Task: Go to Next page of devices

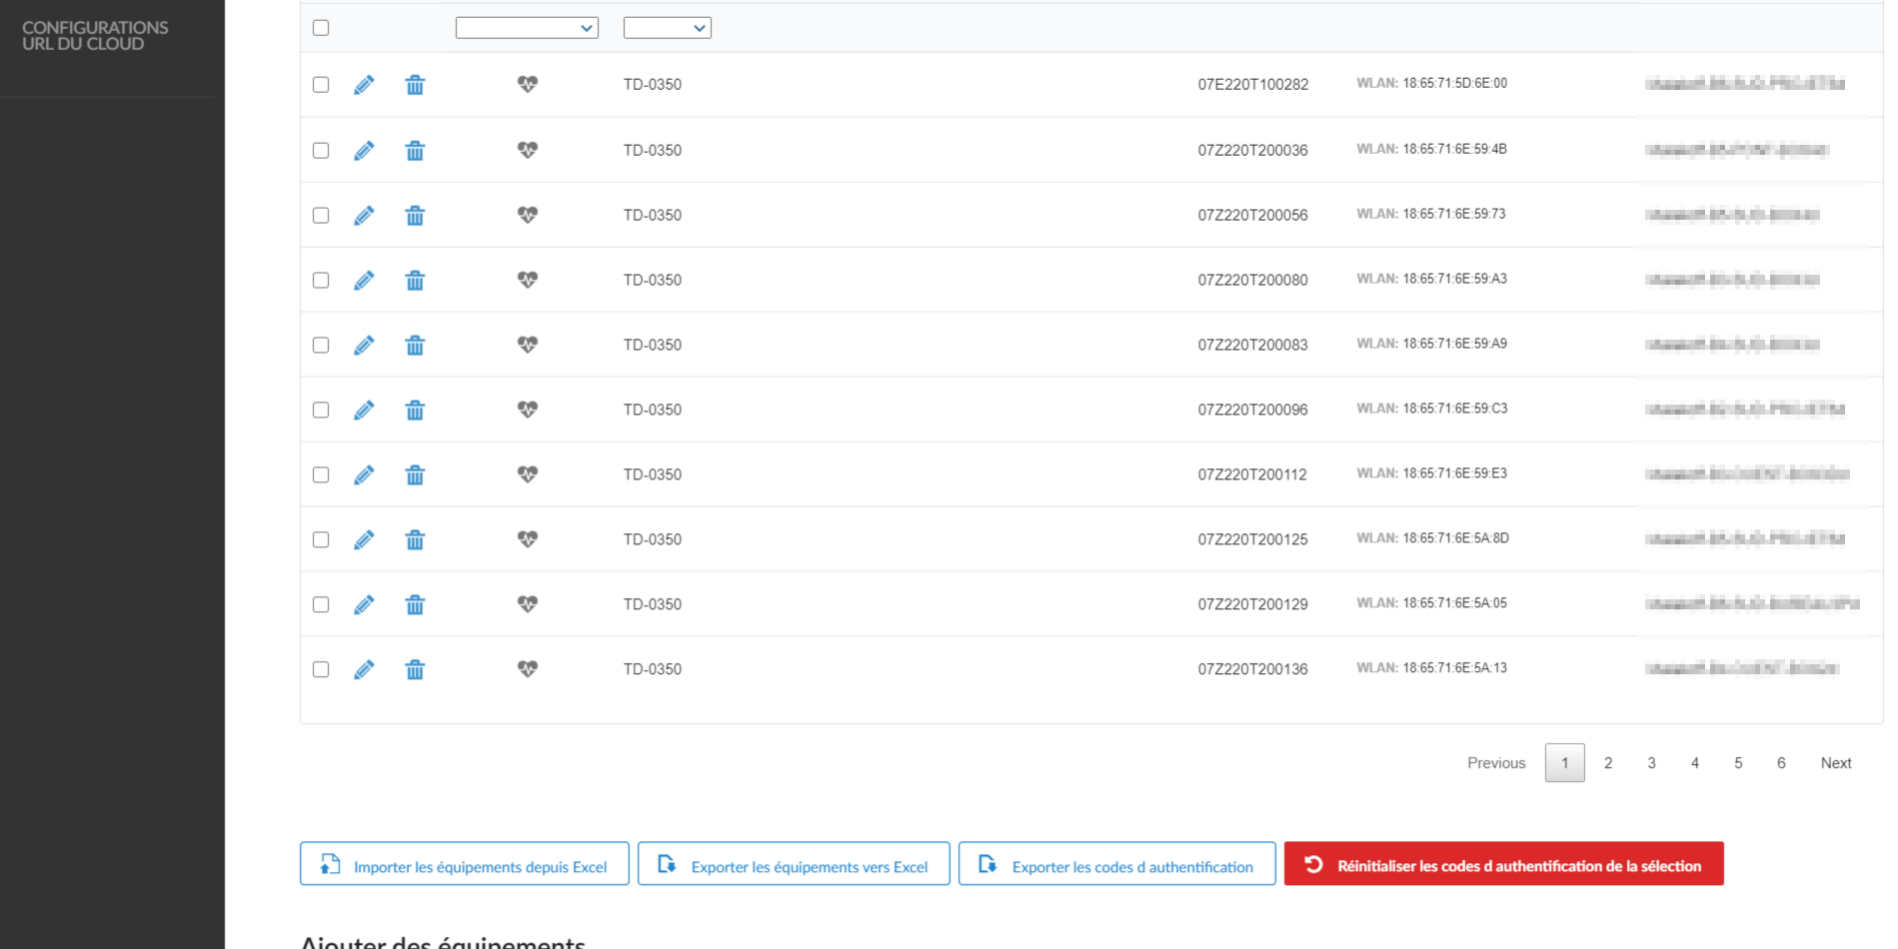Action: pos(1835,763)
